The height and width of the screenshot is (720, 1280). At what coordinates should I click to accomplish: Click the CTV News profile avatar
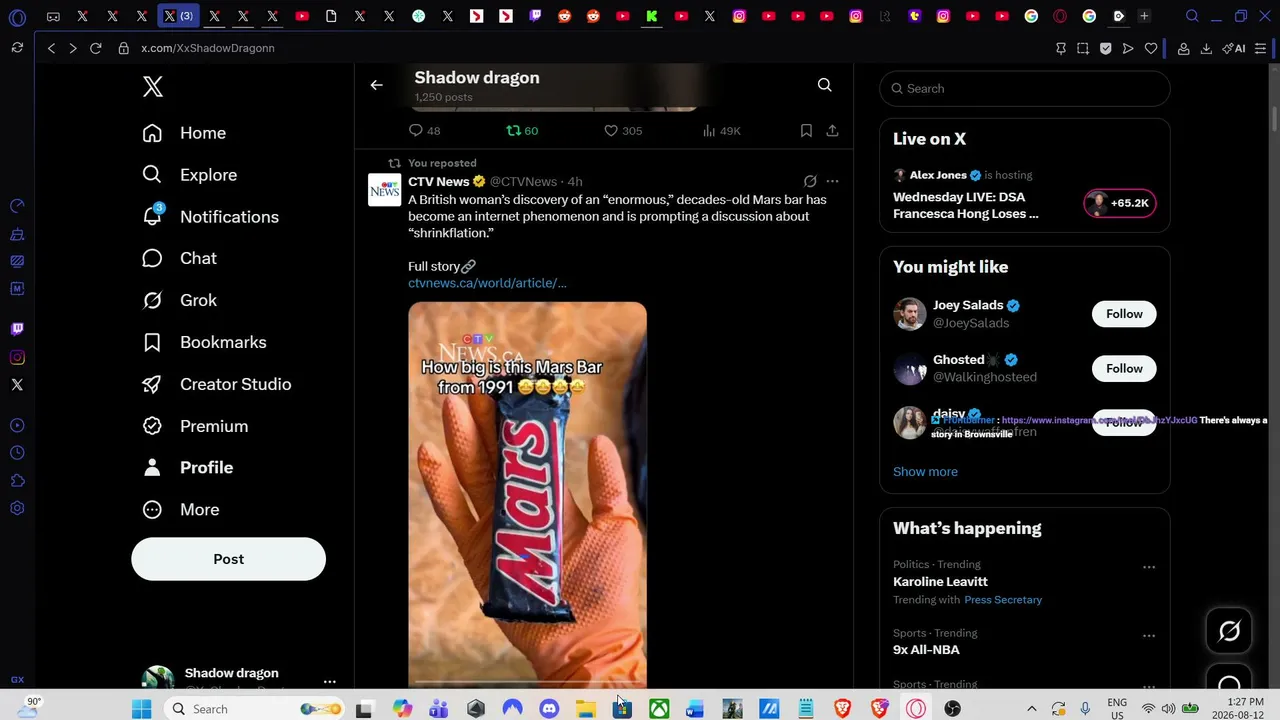(x=385, y=190)
